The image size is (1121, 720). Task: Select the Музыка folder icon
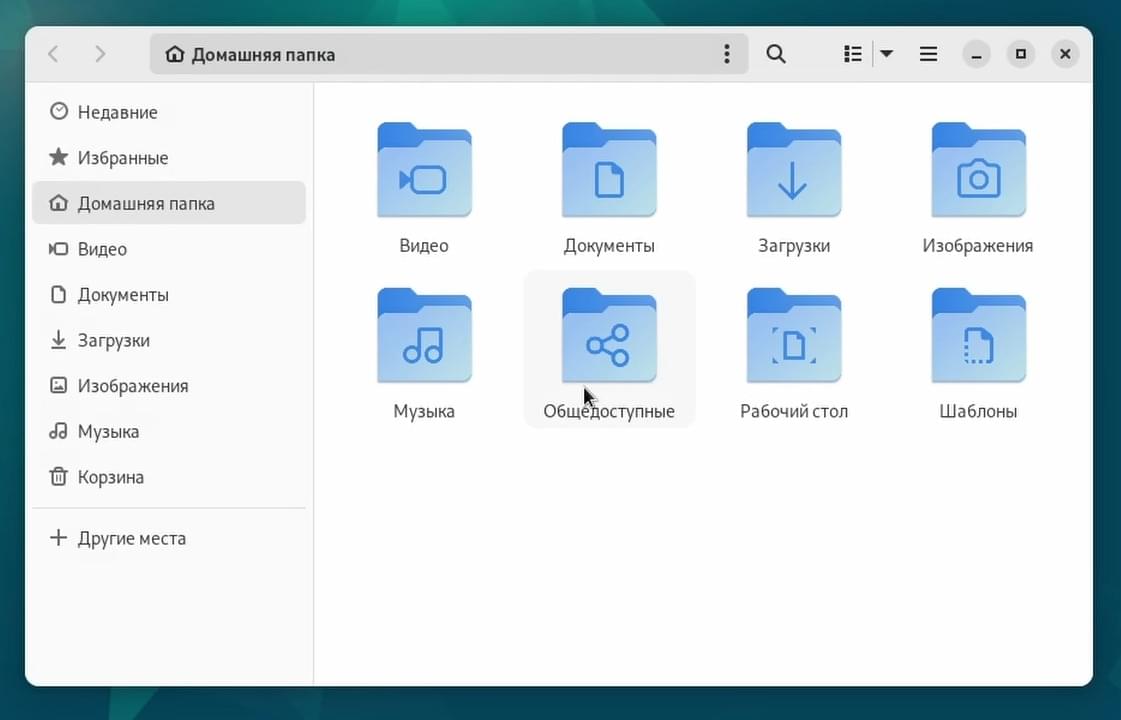pos(424,335)
